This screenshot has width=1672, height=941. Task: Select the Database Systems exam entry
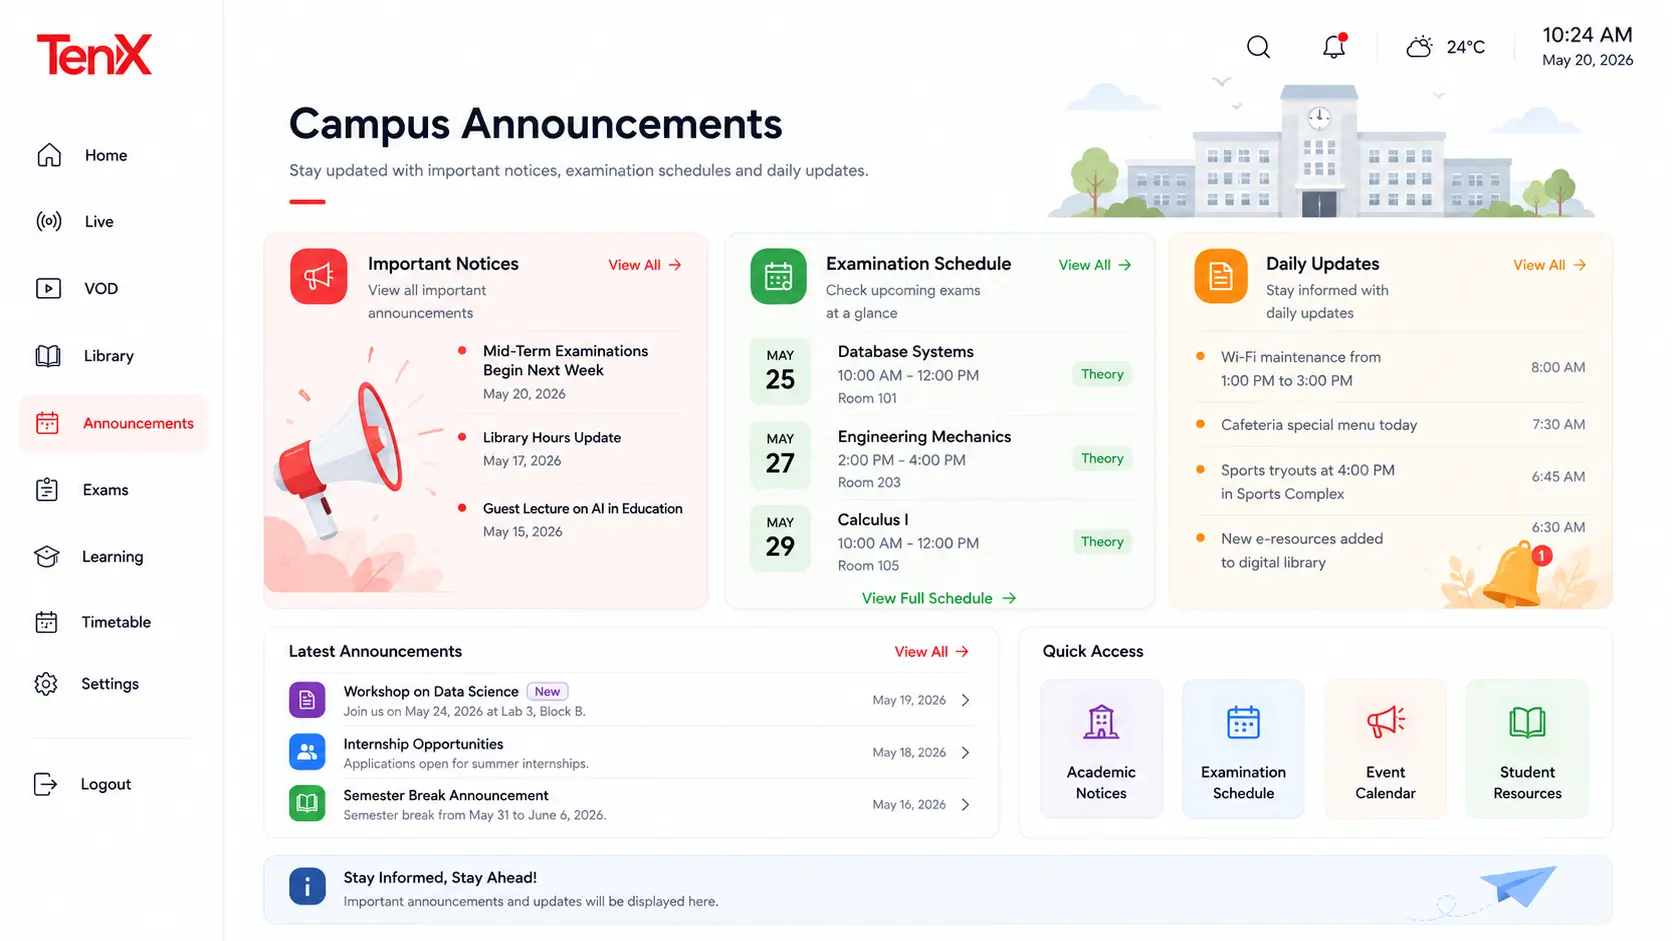[941, 374]
